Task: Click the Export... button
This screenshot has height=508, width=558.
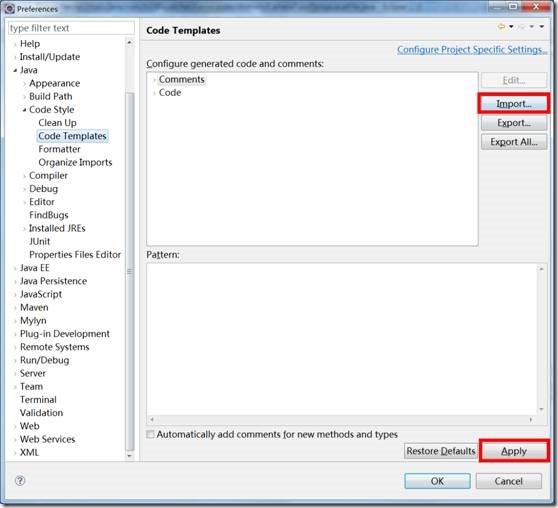Action: 514,123
